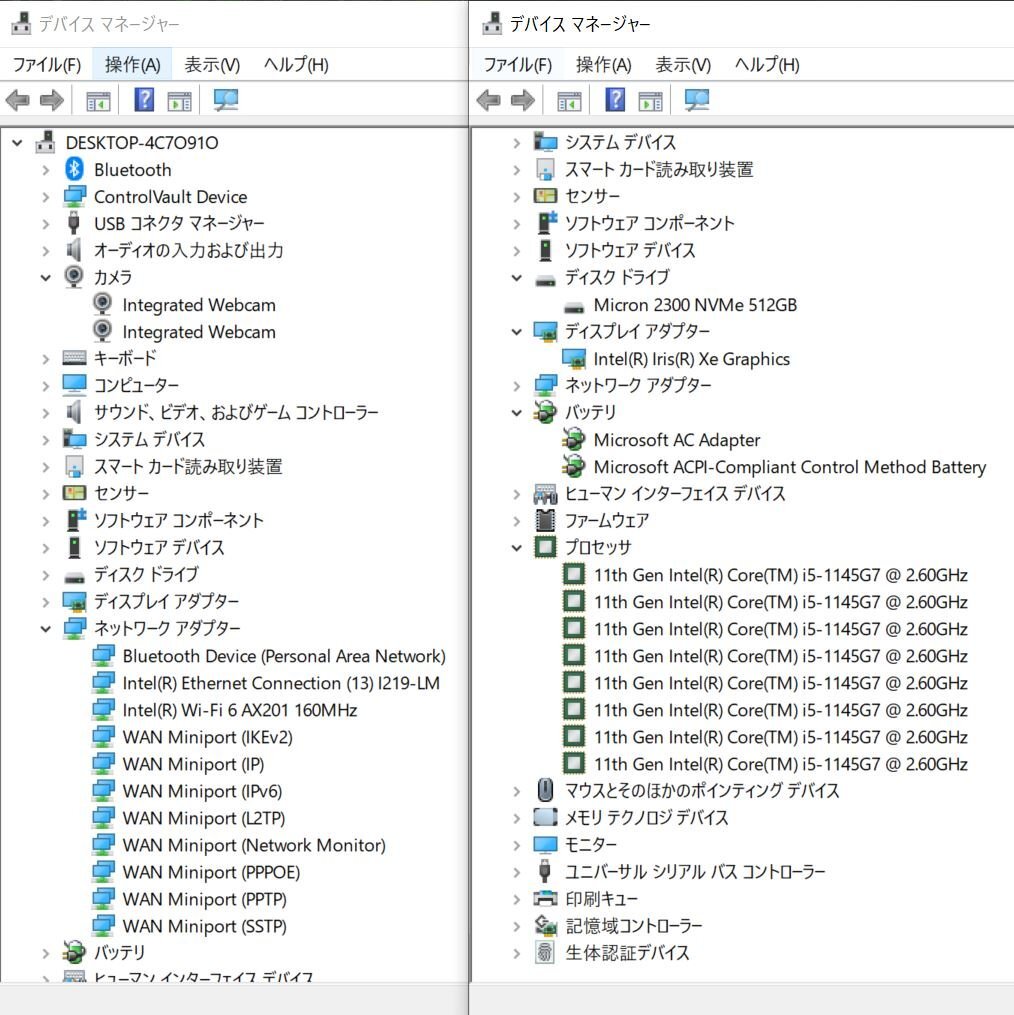The width and height of the screenshot is (1014, 1015).
Task: Select メモリ テクノロジ デバイス category
Action: coord(646,818)
